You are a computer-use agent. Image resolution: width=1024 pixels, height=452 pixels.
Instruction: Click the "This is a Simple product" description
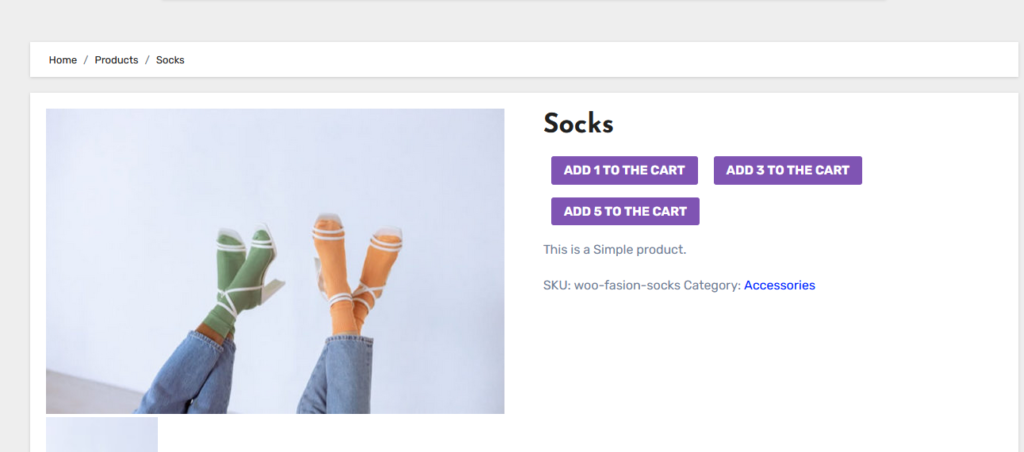615,249
